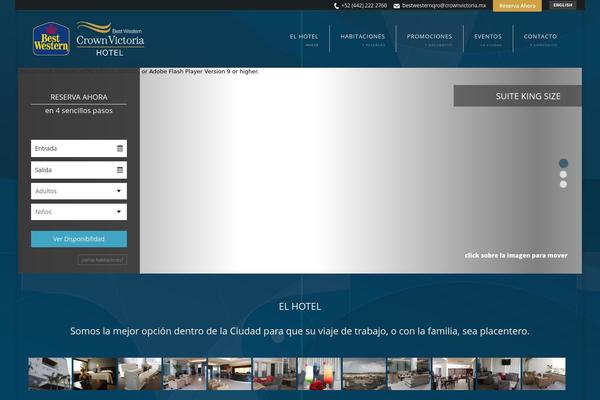Open the hotel exterior facade thumbnail
This screenshot has width=600, height=400.
(50, 374)
